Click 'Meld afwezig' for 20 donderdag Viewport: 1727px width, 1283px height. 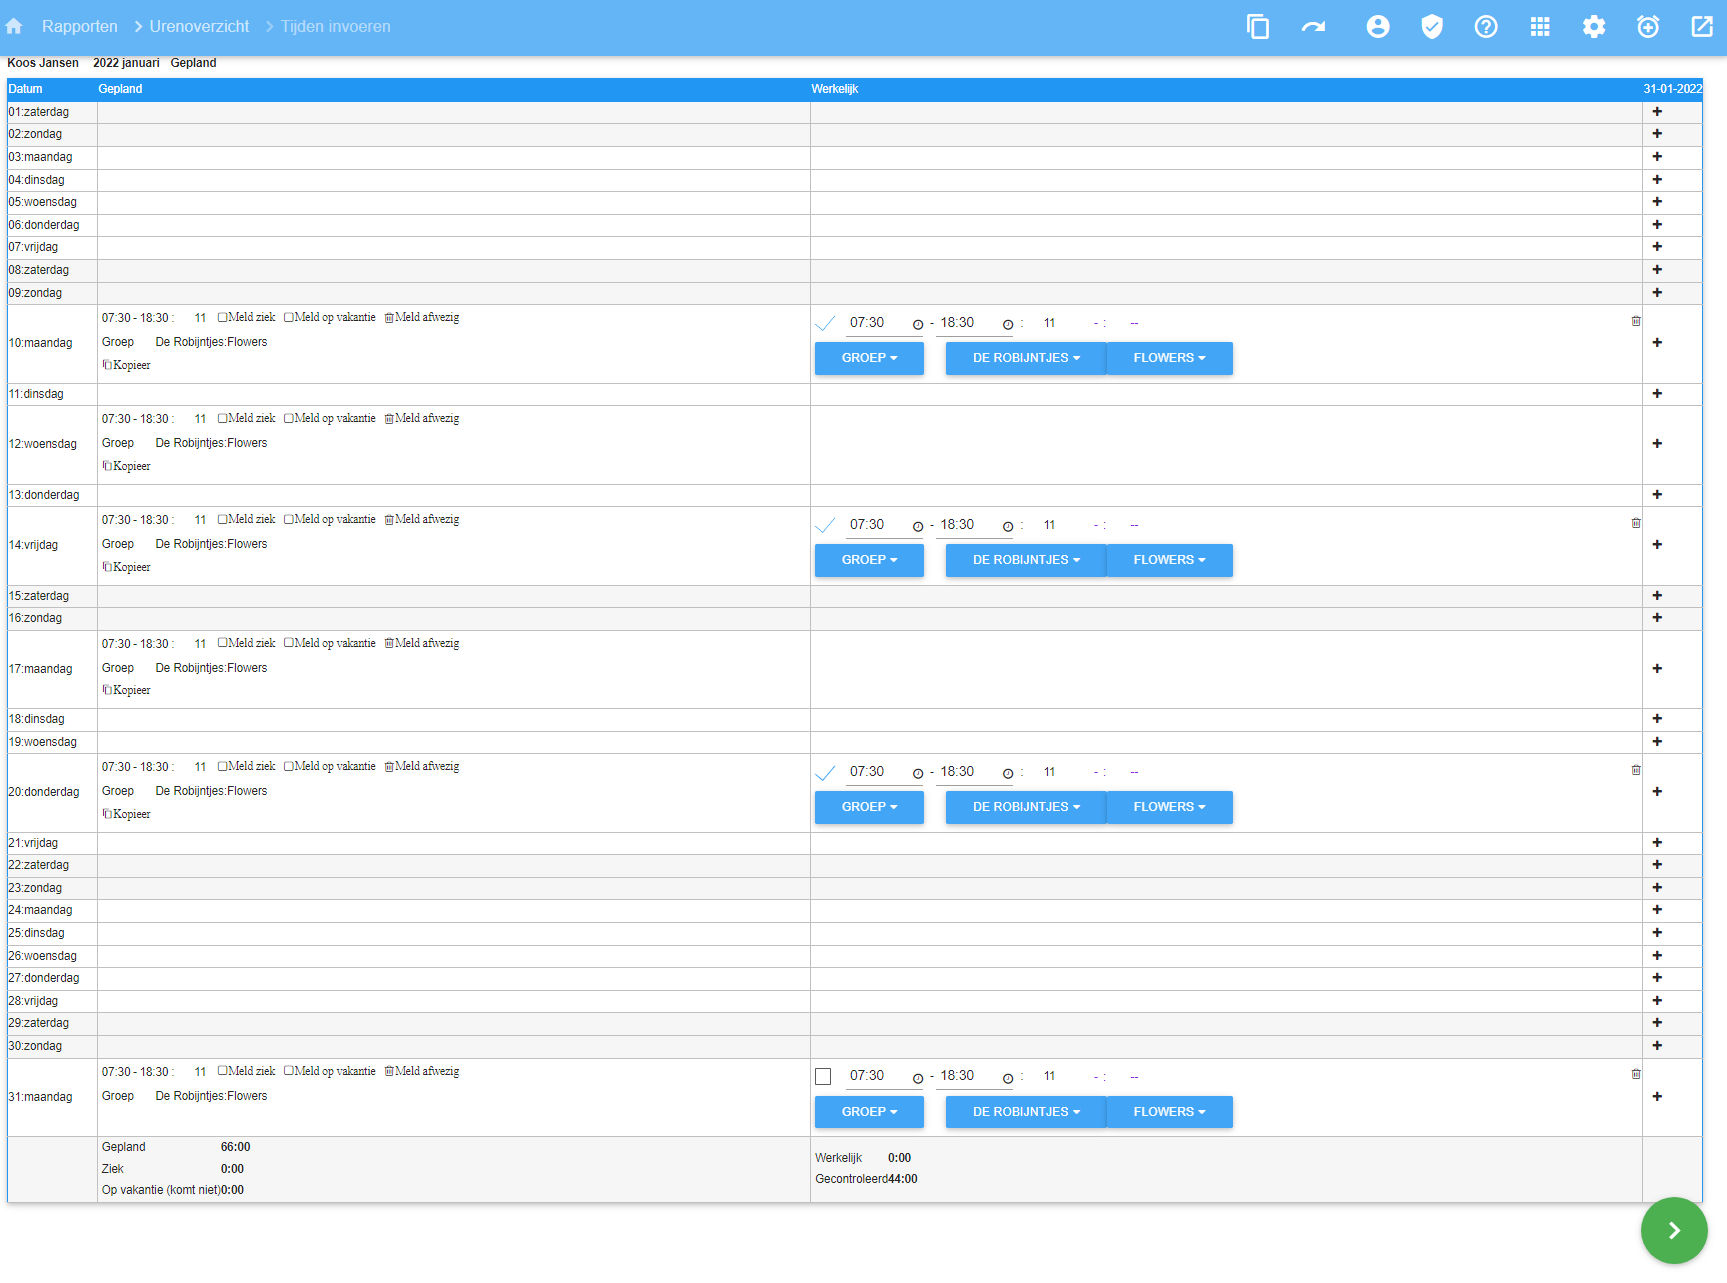tap(422, 766)
